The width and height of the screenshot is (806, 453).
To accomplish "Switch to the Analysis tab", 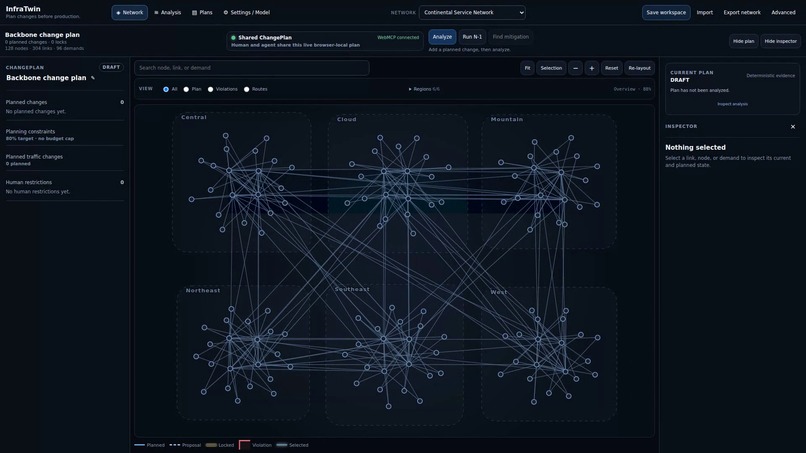I will point(168,12).
